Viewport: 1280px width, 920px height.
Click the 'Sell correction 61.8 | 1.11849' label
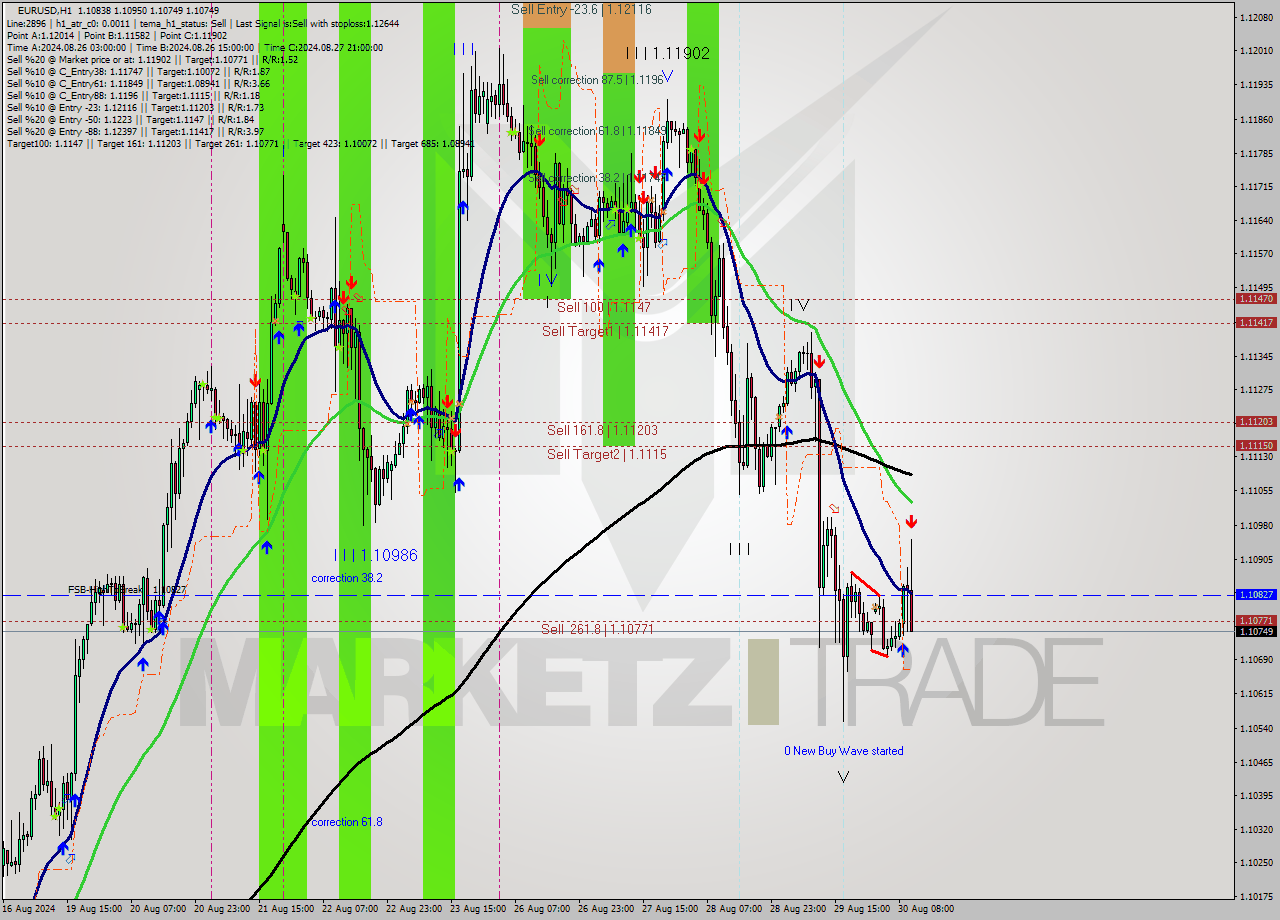(x=597, y=131)
